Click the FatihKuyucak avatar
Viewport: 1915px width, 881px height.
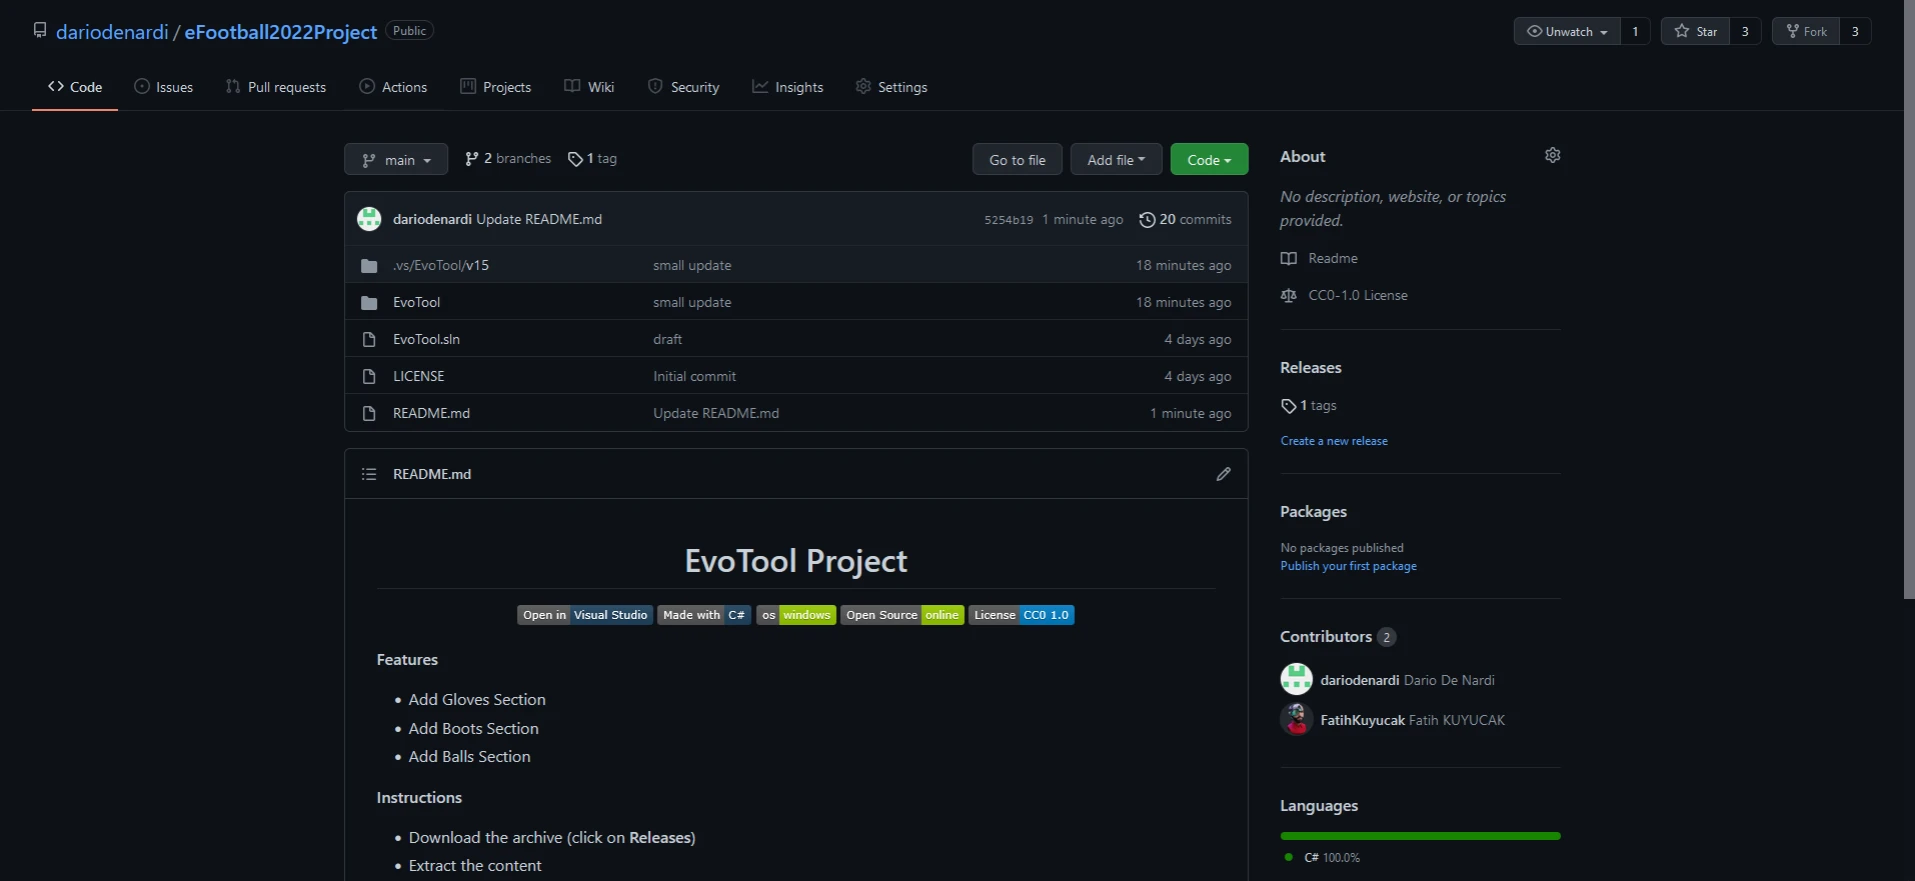1296,720
